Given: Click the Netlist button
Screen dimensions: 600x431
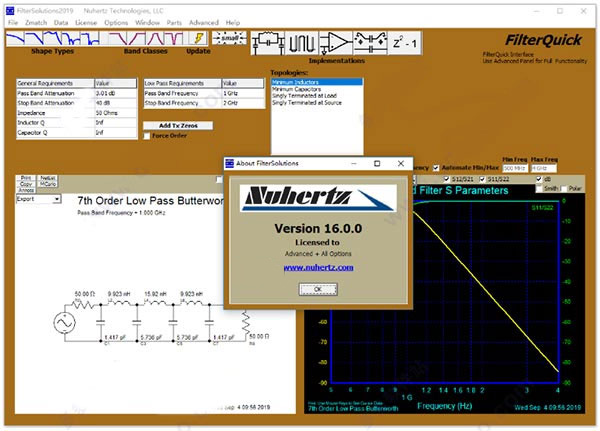Looking at the screenshot, I should (x=48, y=178).
